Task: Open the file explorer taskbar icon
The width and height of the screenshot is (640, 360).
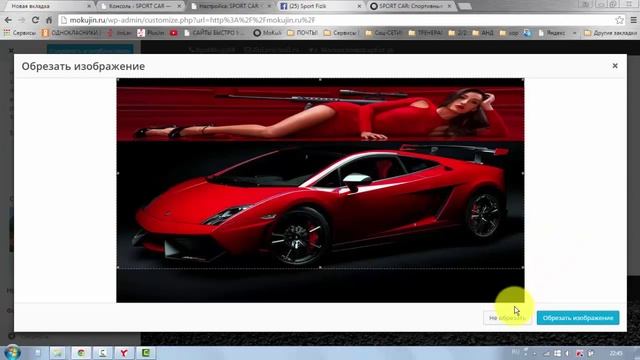Action: (x=58, y=353)
